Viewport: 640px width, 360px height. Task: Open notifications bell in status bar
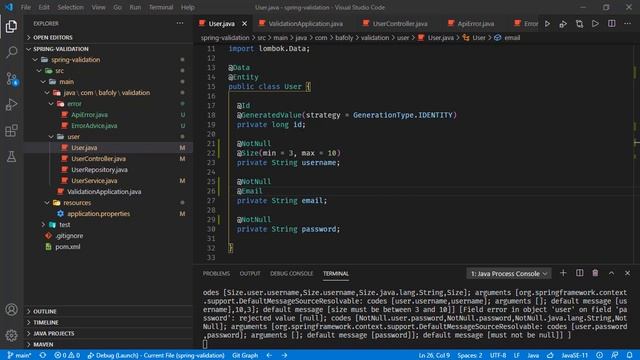point(630,355)
